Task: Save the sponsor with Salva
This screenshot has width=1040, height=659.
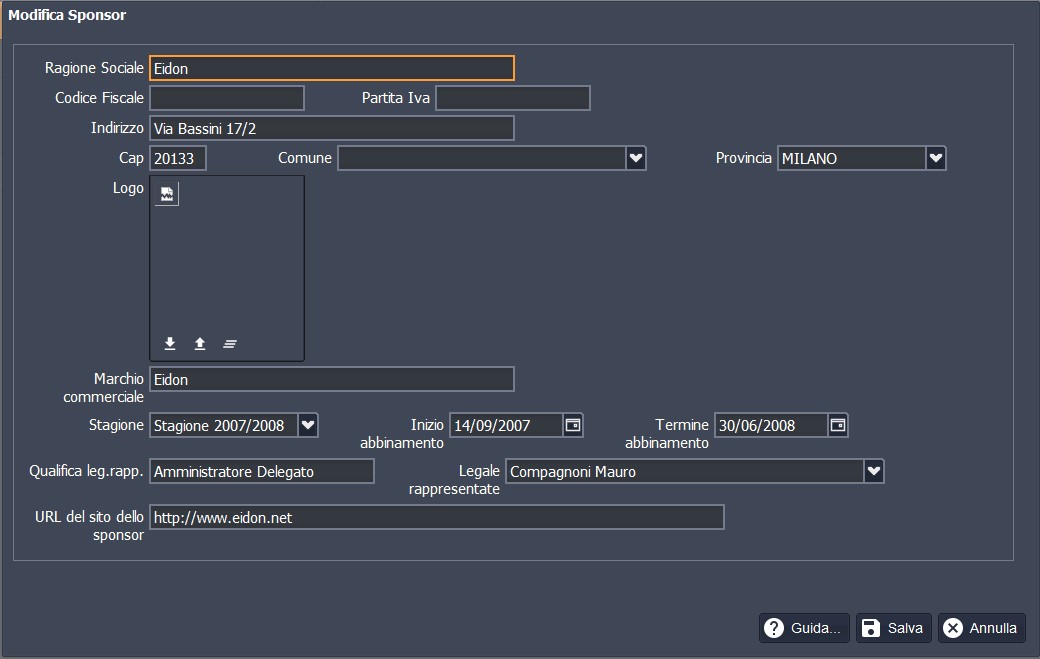Action: 893,628
